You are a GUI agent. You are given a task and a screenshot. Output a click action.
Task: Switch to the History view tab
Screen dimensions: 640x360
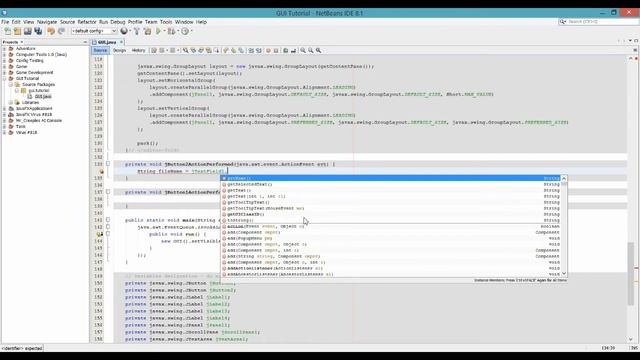pos(138,50)
